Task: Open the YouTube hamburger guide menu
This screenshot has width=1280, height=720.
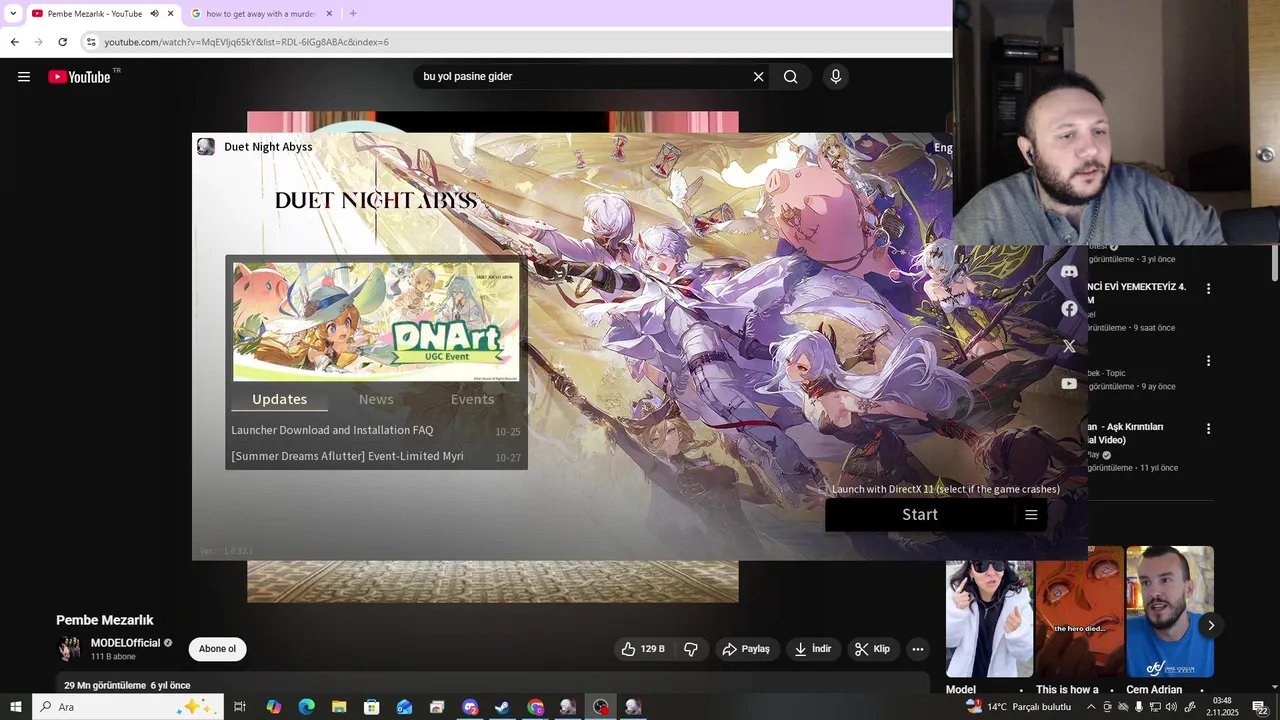Action: (24, 77)
